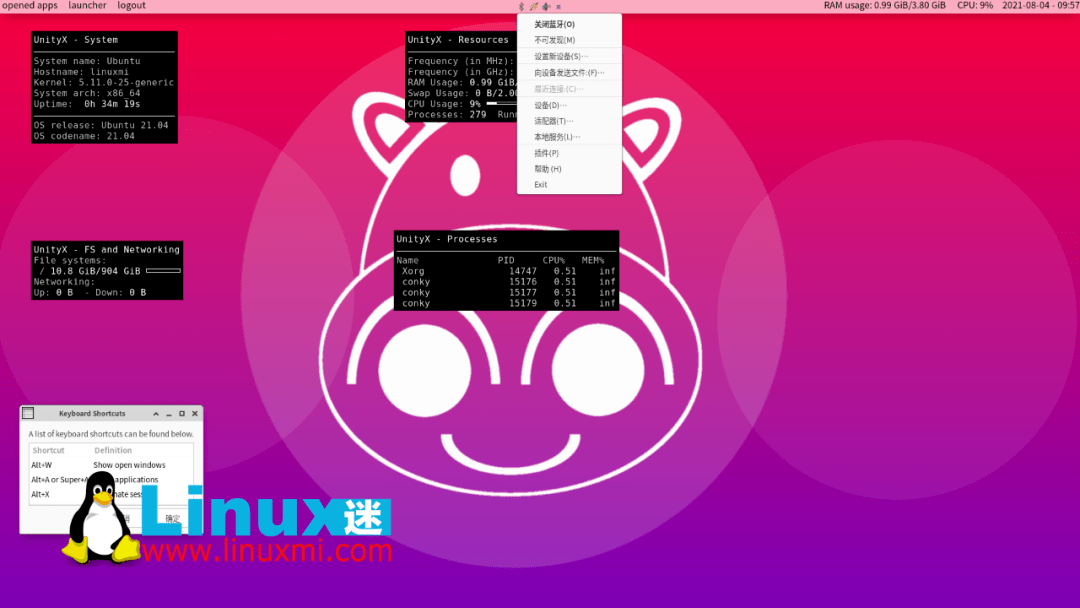Image resolution: width=1080 pixels, height=608 pixels.
Task: Open the Bluetooth icon menu in the system tray
Action: (521, 6)
